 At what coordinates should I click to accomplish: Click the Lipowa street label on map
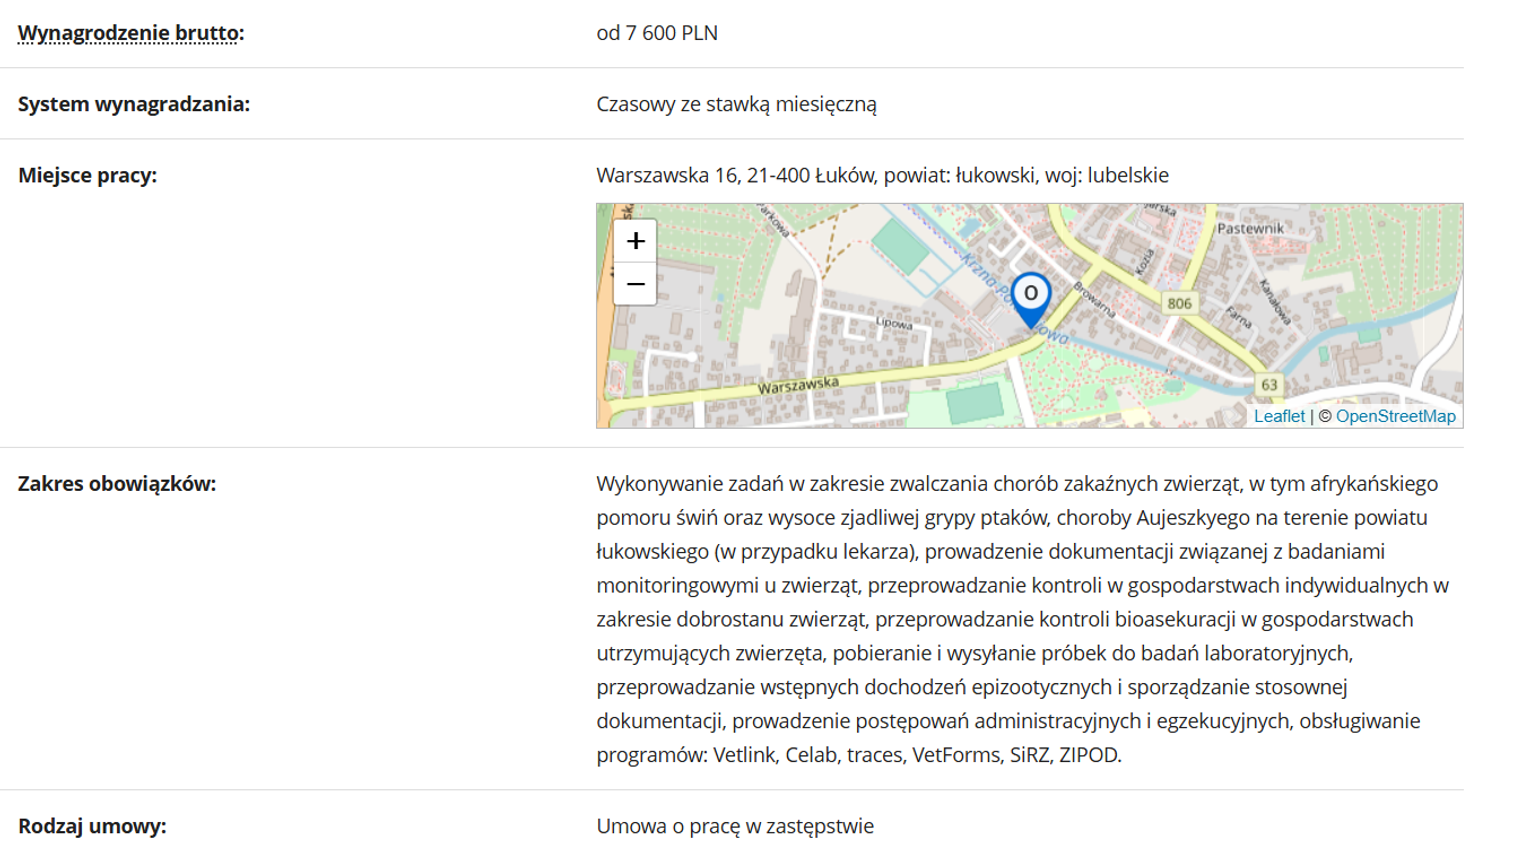(x=894, y=323)
